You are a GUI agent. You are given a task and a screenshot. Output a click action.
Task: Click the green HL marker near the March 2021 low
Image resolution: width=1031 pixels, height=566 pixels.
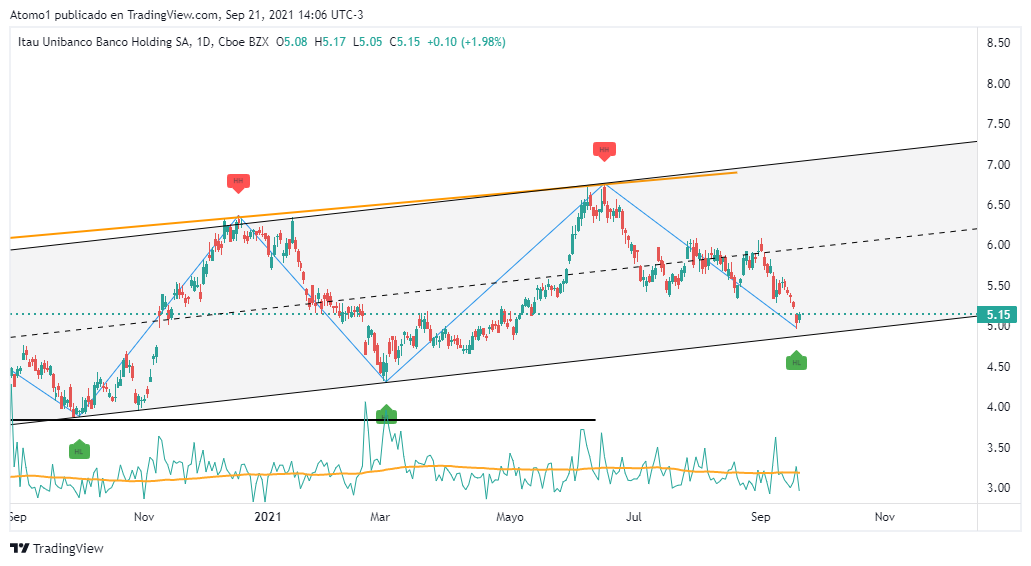386,414
